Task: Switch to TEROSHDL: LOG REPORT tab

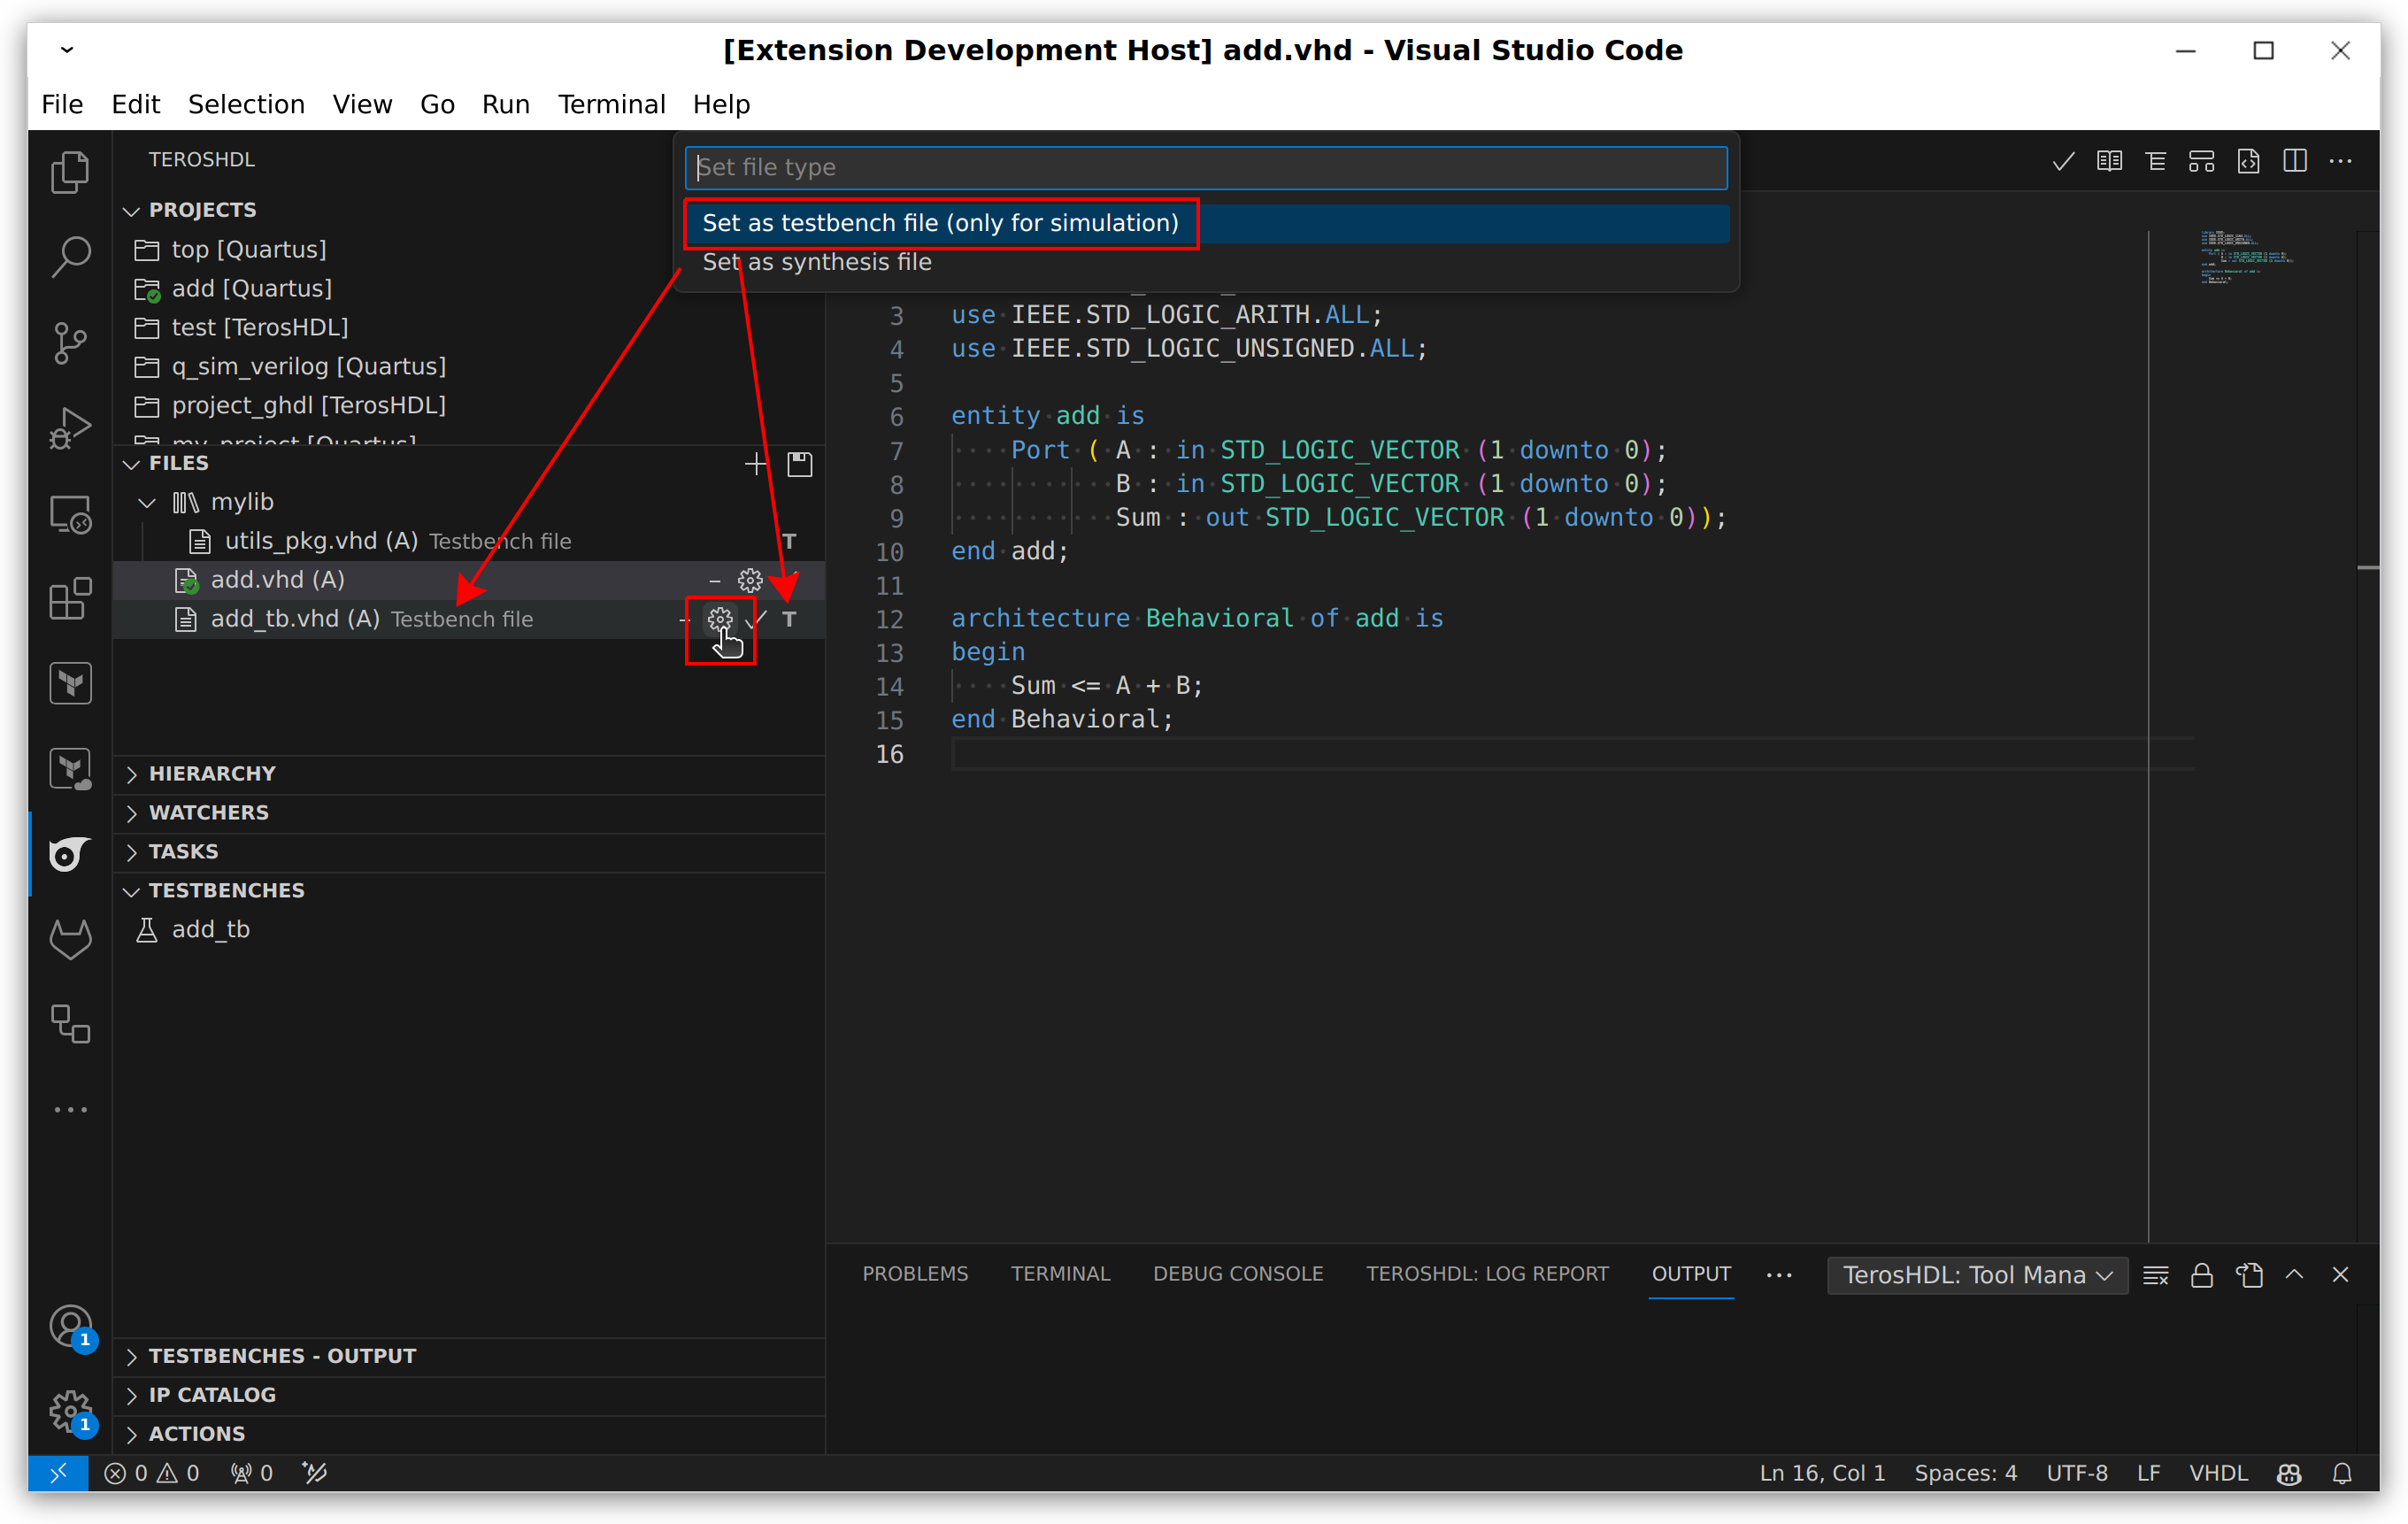Action: [x=1487, y=1273]
